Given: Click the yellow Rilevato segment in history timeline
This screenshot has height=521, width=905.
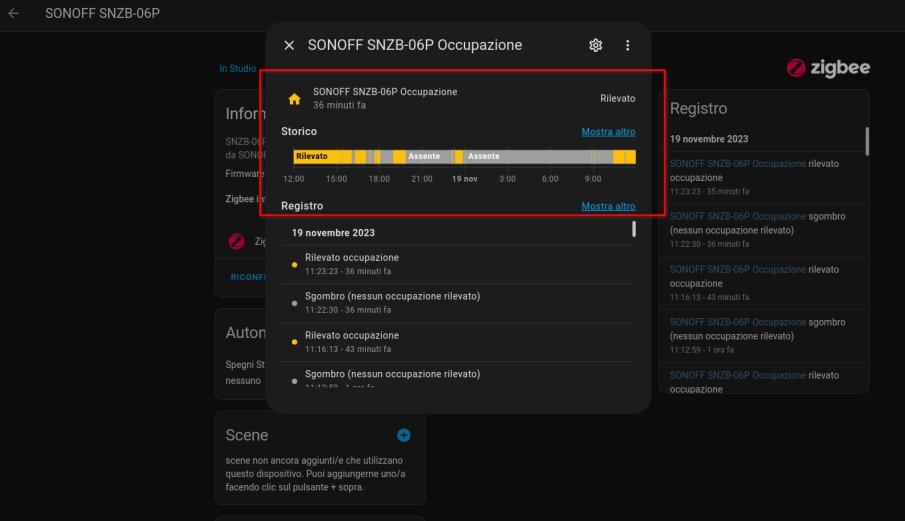Looking at the screenshot, I should (316, 156).
